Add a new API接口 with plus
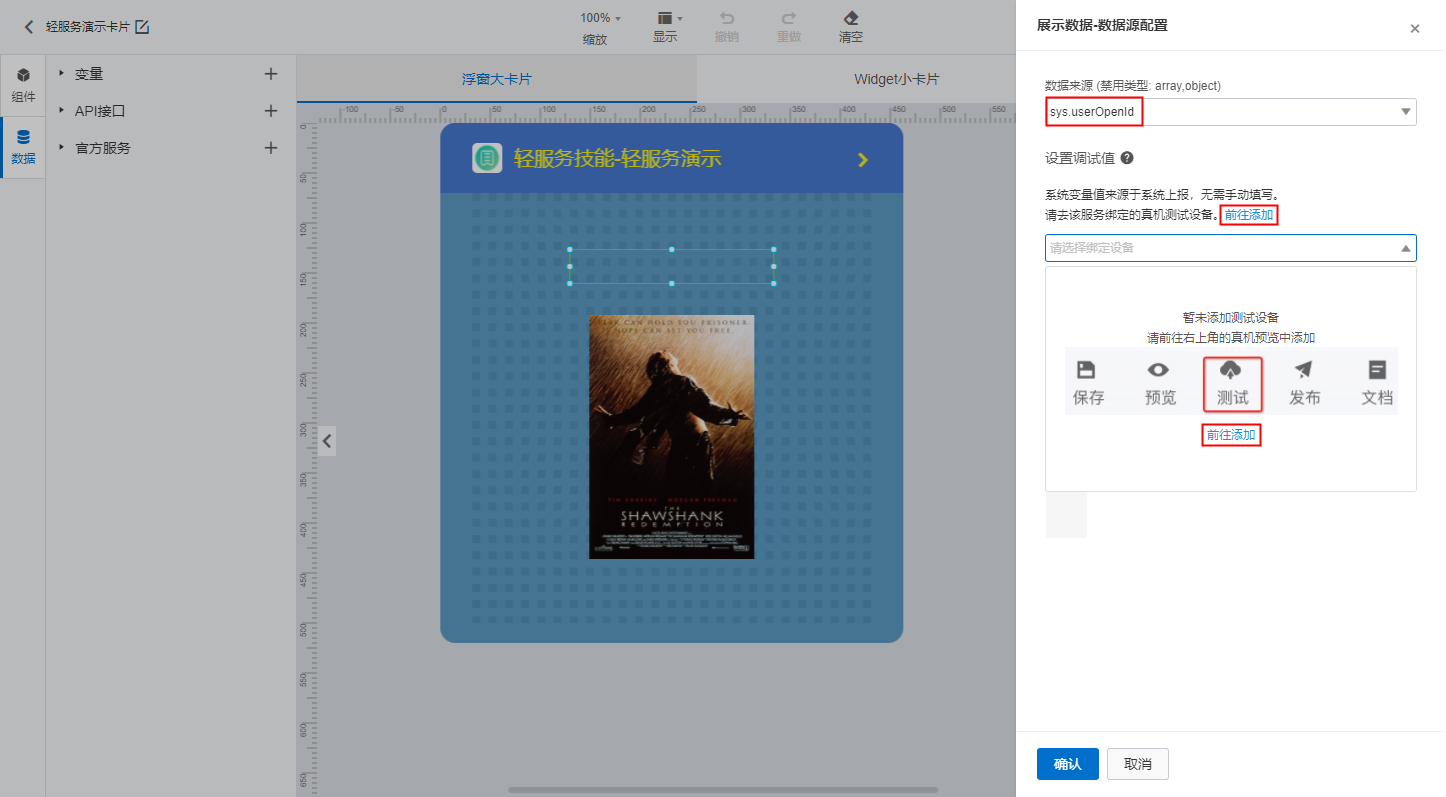Image resolution: width=1446 pixels, height=797 pixels. [270, 111]
